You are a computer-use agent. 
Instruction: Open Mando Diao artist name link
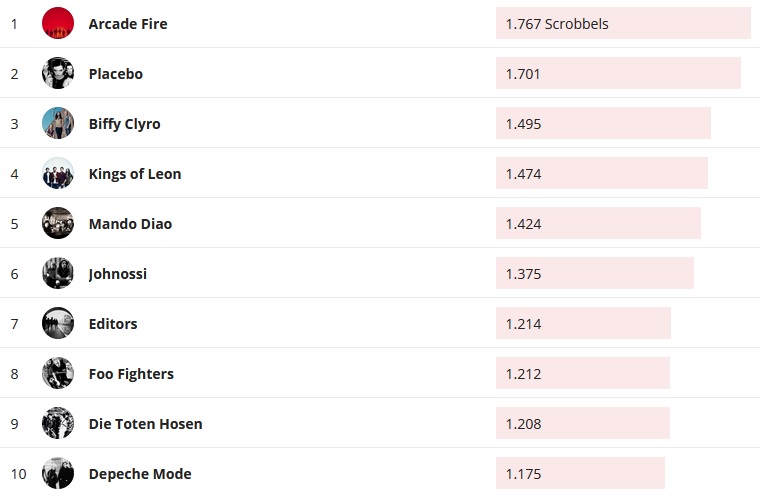pyautogui.click(x=130, y=224)
